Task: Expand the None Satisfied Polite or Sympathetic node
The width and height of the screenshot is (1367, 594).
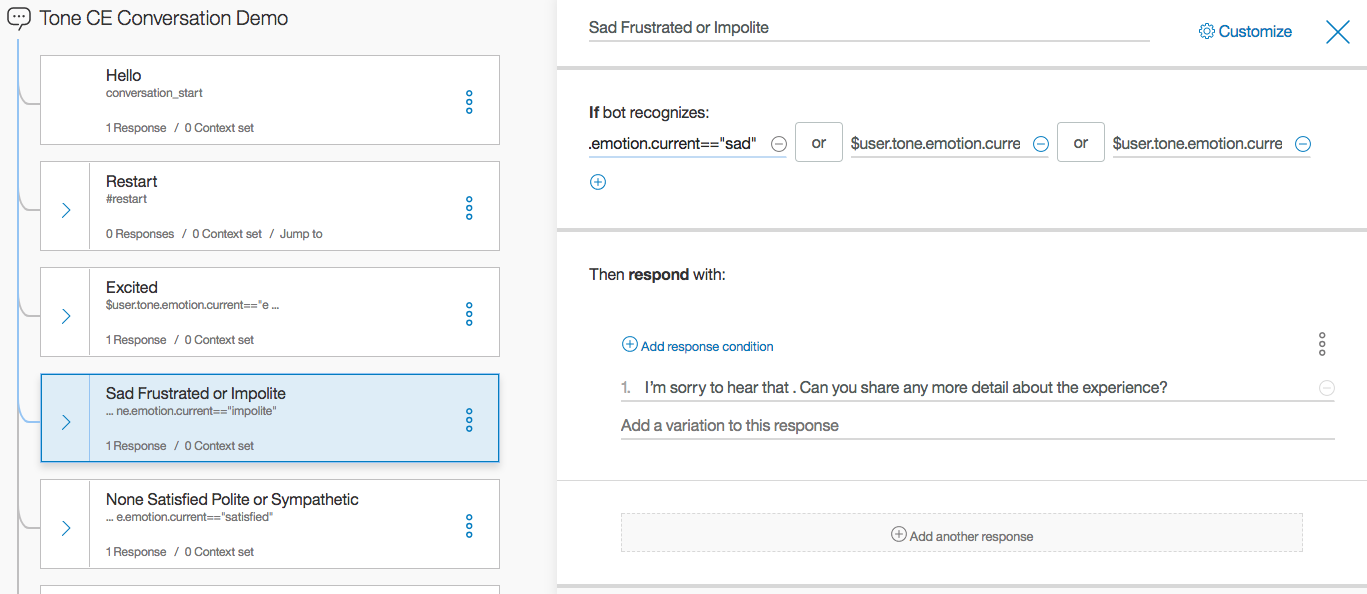Action: coord(66,528)
